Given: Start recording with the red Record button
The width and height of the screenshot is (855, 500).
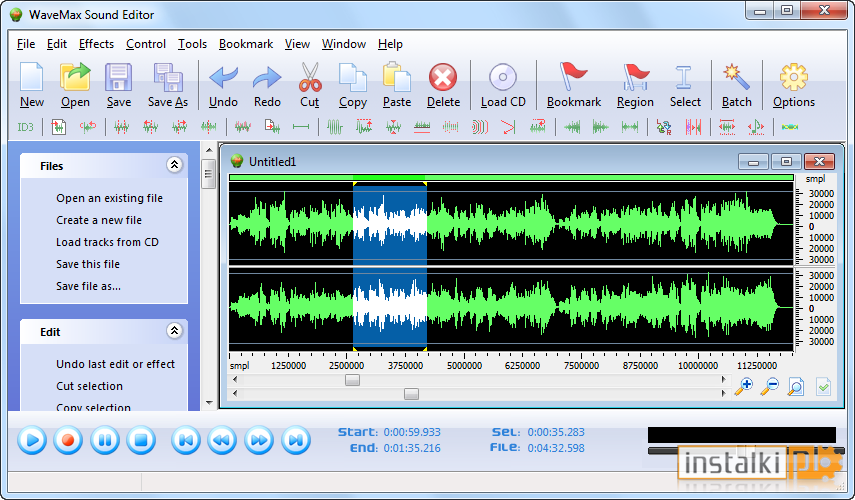Looking at the screenshot, I should (68, 440).
